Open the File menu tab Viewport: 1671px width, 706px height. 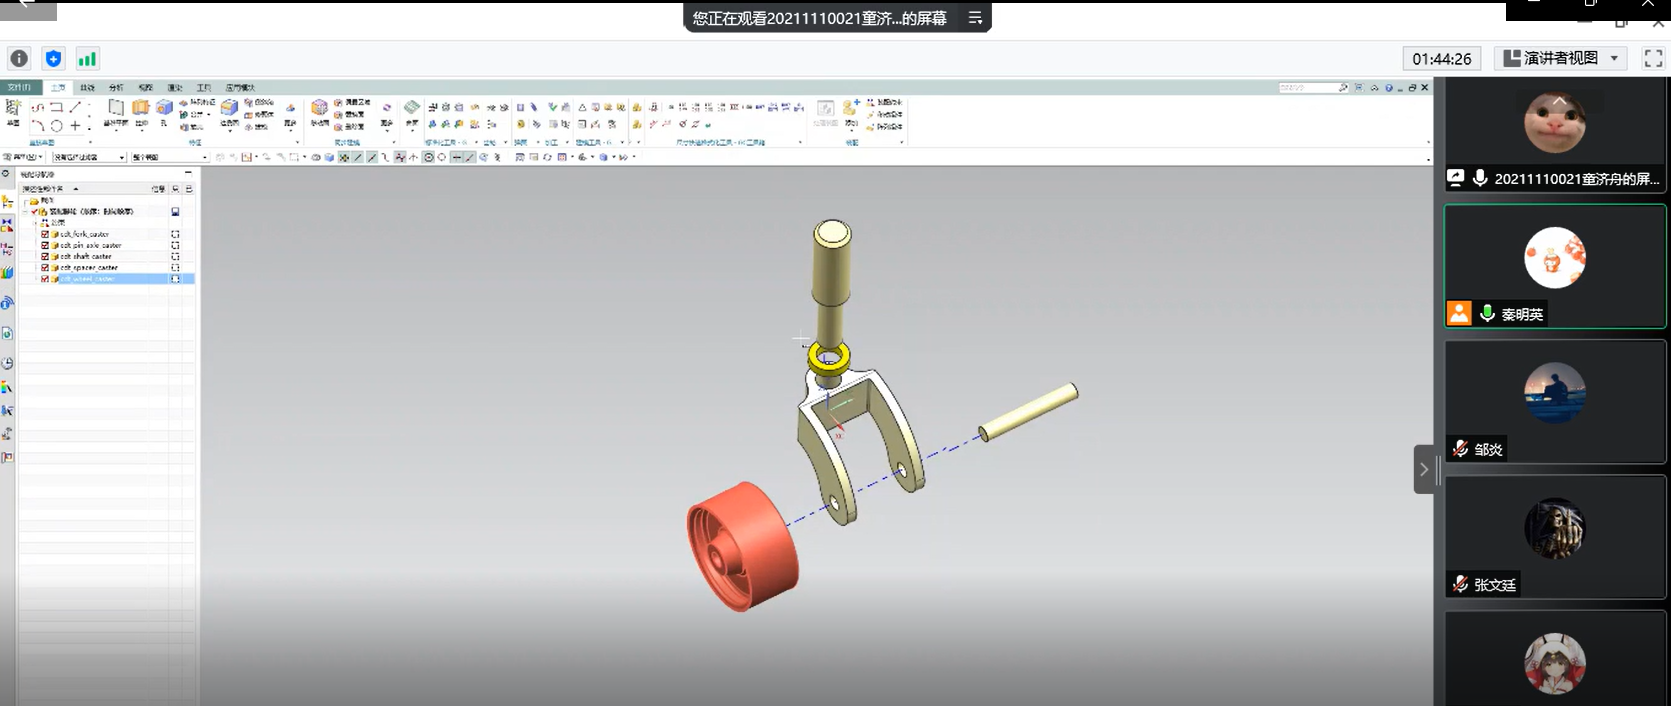[x=20, y=88]
